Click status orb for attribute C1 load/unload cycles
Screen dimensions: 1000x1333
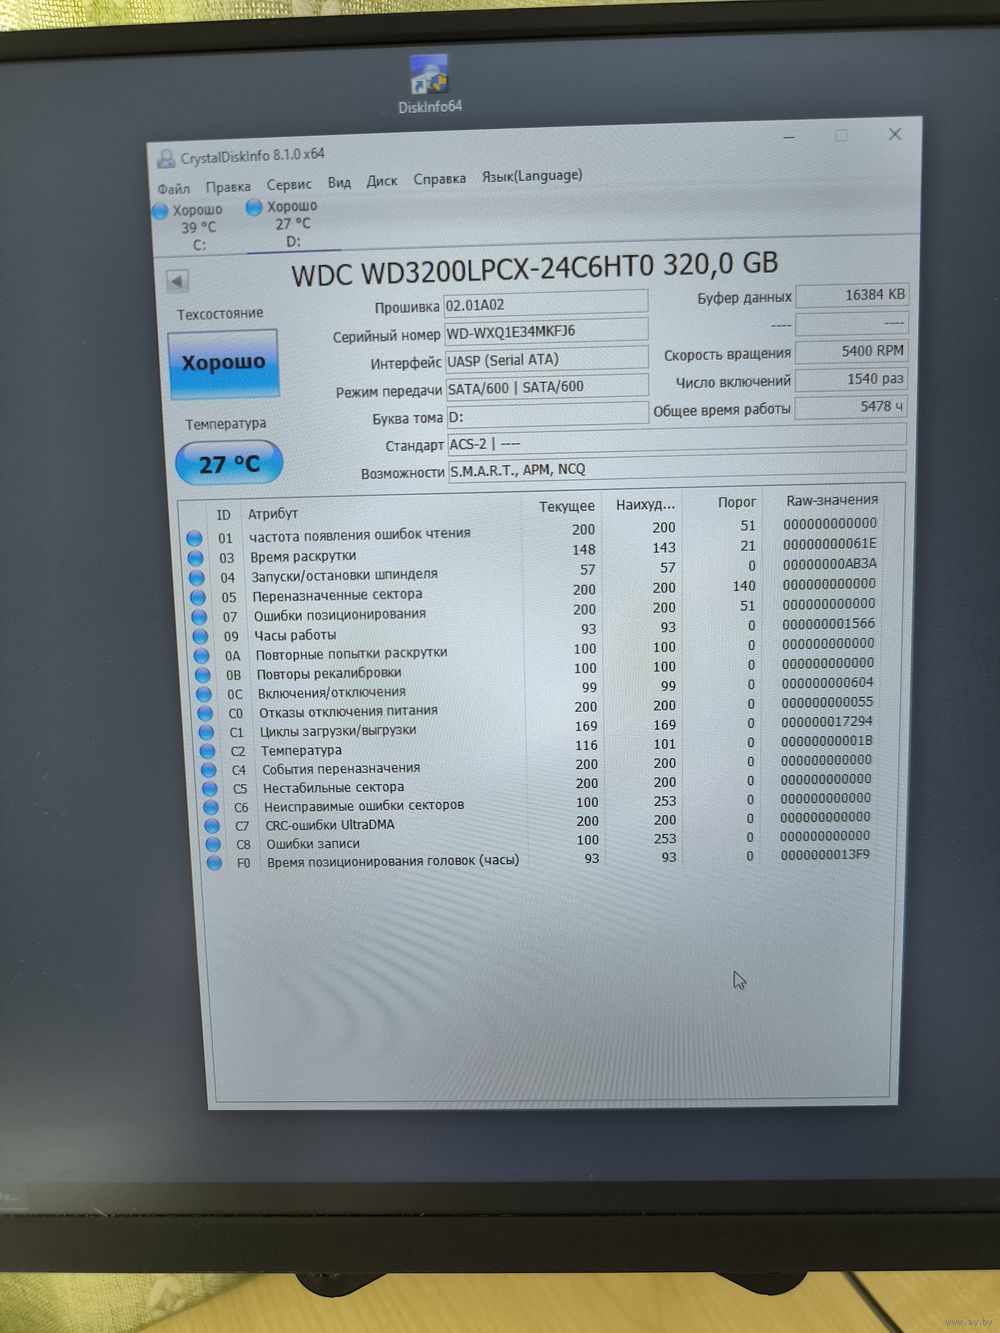click(206, 732)
